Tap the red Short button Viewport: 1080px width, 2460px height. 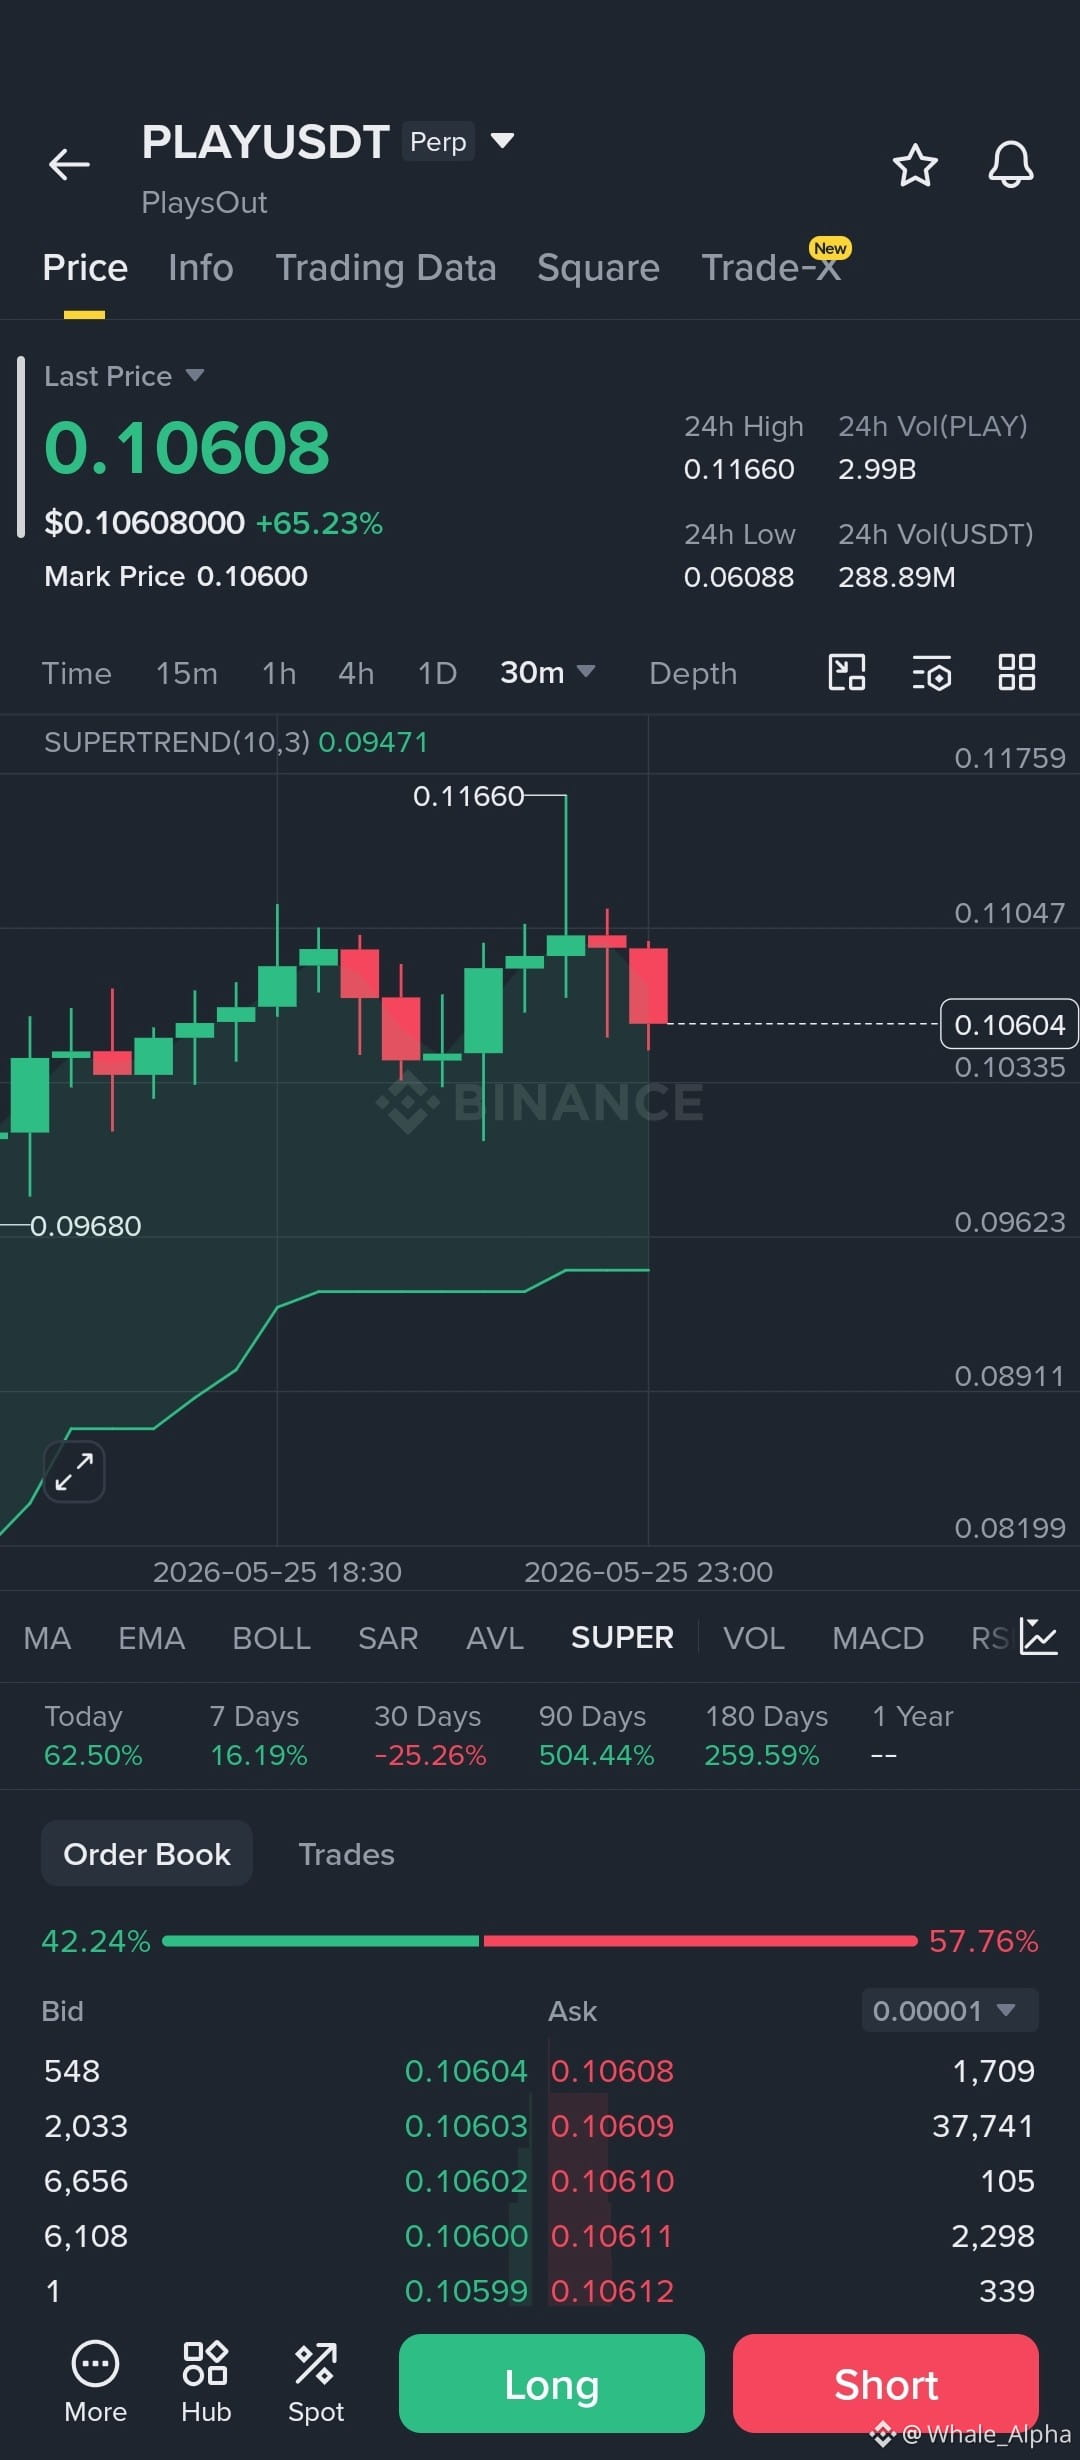click(886, 2383)
